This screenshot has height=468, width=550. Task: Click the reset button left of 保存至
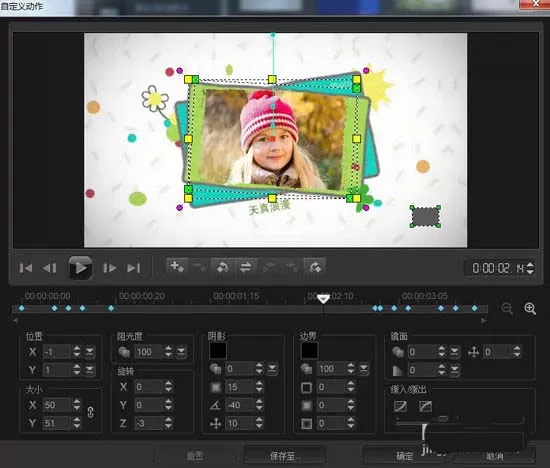coord(195,455)
